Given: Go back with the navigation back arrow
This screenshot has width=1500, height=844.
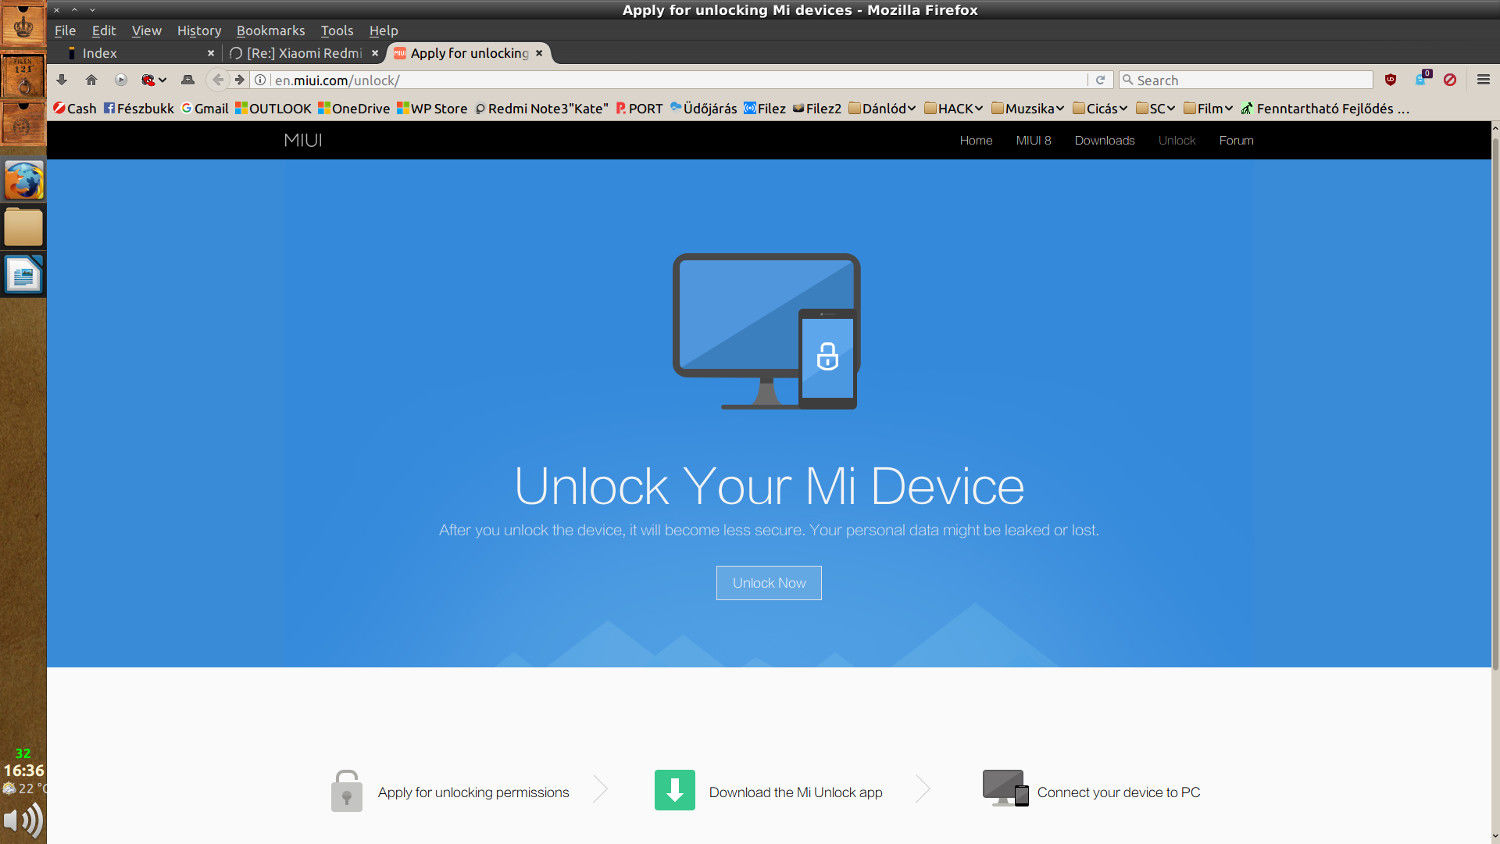Looking at the screenshot, I should click(218, 80).
